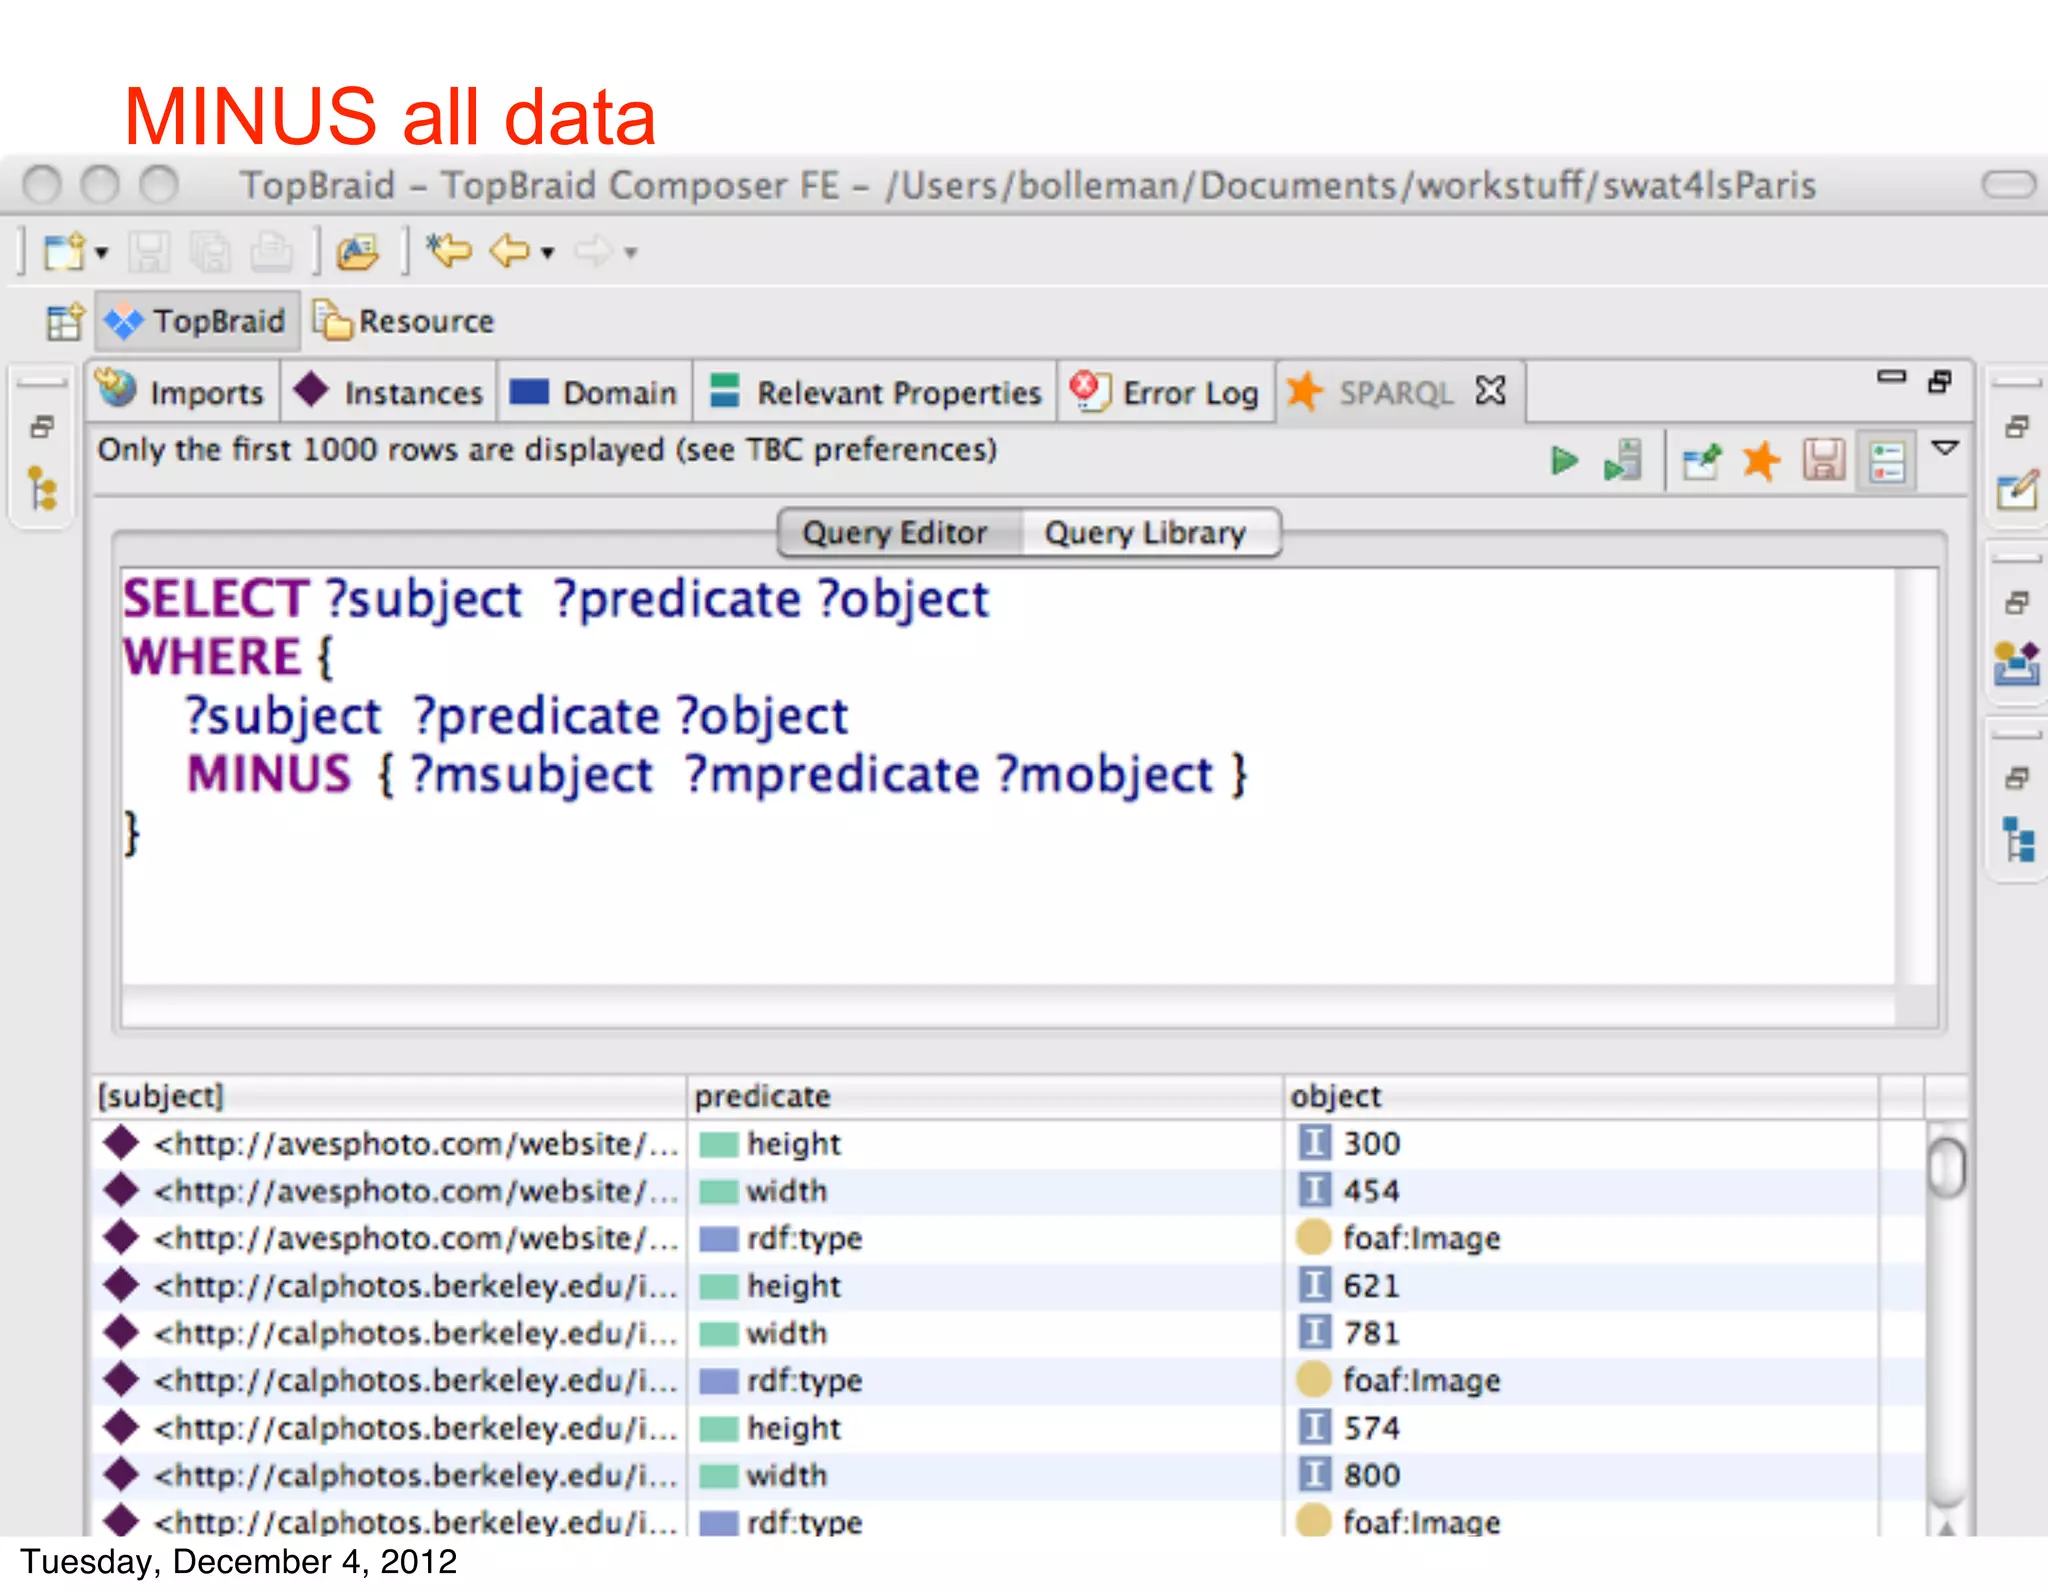Click the save query floppy disk icon

(x=1824, y=462)
